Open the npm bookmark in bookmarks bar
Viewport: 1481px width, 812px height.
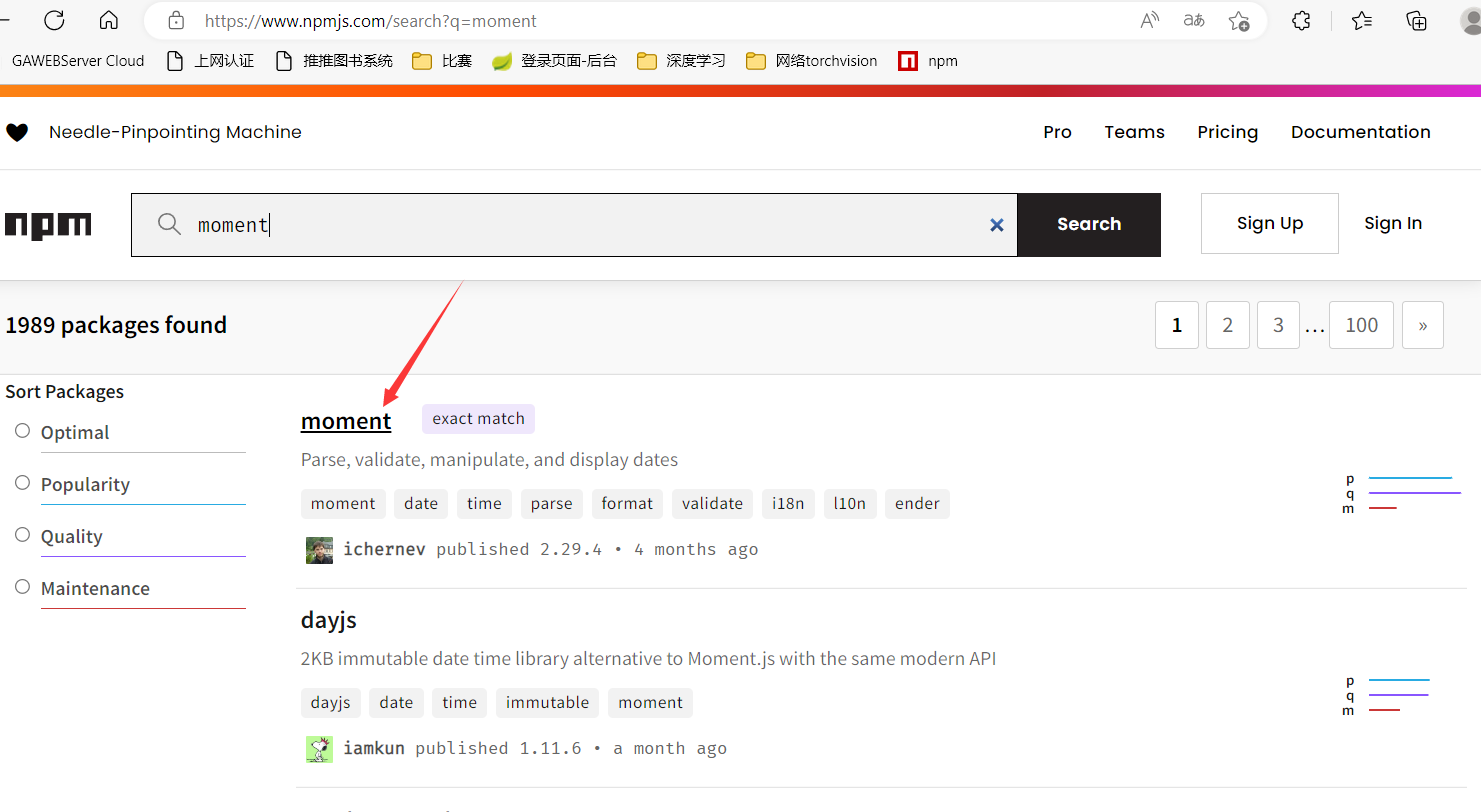928,61
